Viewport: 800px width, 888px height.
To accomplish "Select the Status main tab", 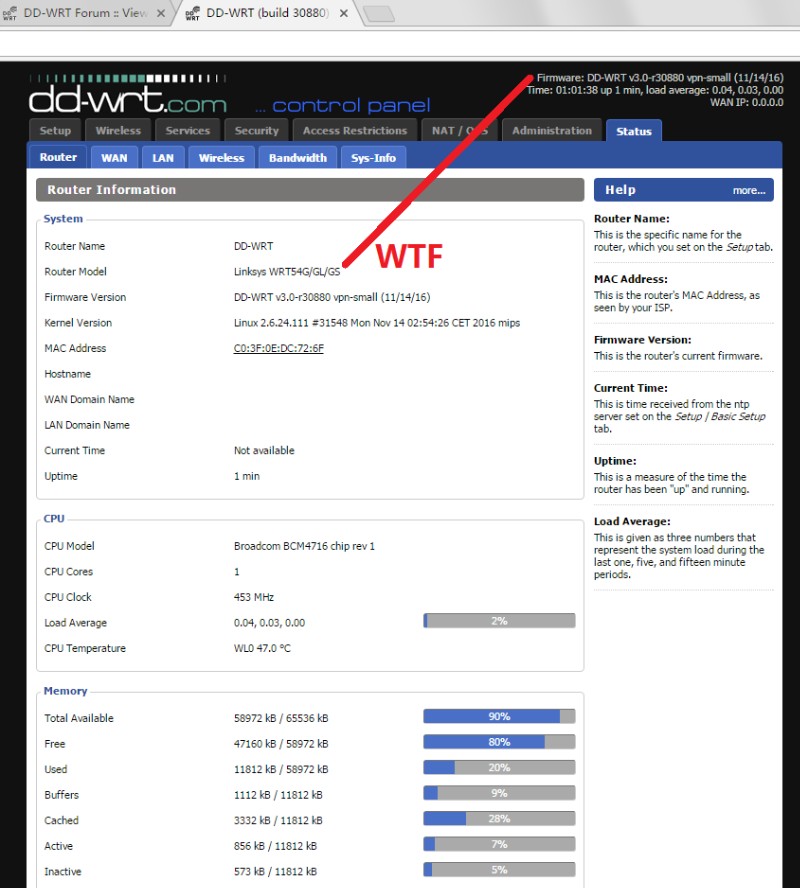I will 634,131.
